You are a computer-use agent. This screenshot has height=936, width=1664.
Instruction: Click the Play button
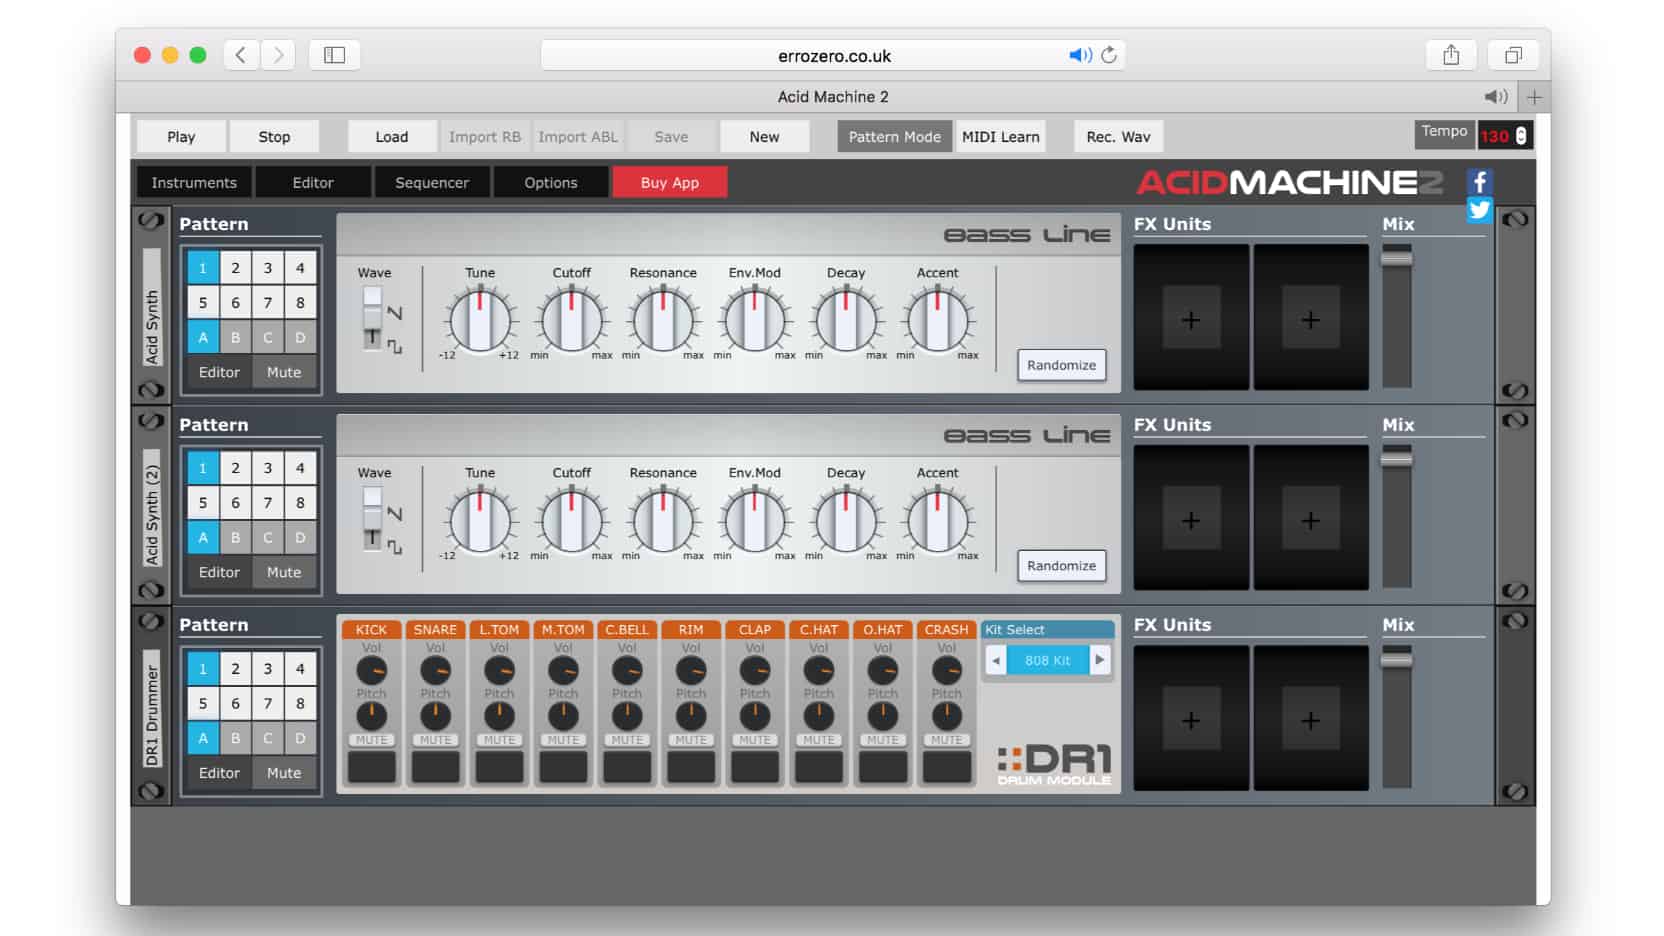coord(181,137)
